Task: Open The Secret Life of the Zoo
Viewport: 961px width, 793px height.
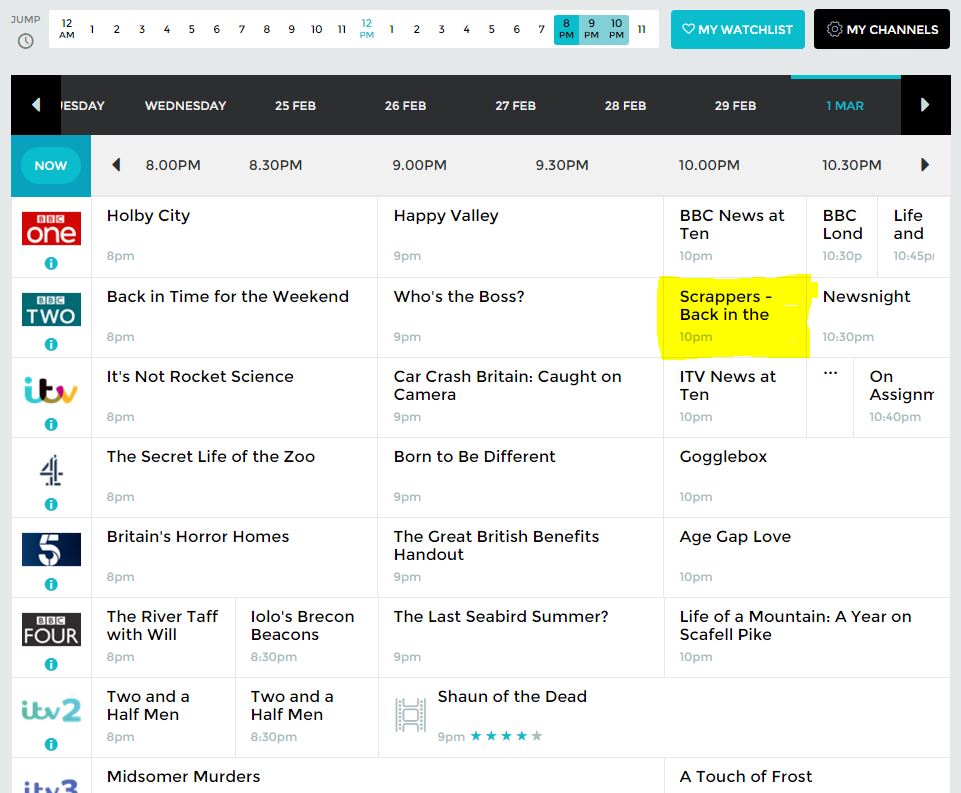Action: 234,478
